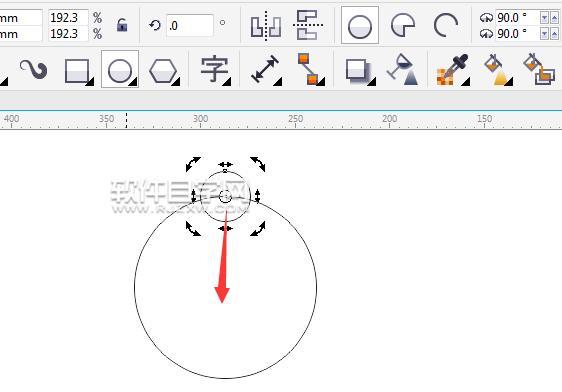562x392 pixels.
Task: Select the Drop Shadow tool
Action: [x=357, y=71]
